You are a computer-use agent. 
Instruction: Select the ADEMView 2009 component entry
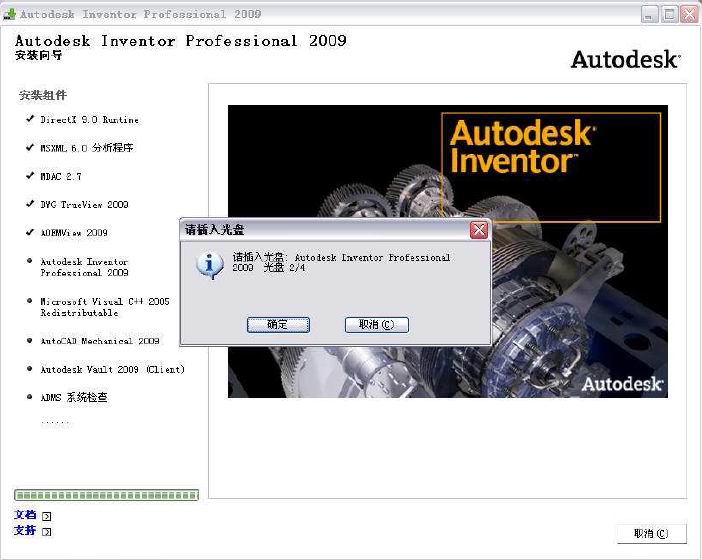[74, 233]
